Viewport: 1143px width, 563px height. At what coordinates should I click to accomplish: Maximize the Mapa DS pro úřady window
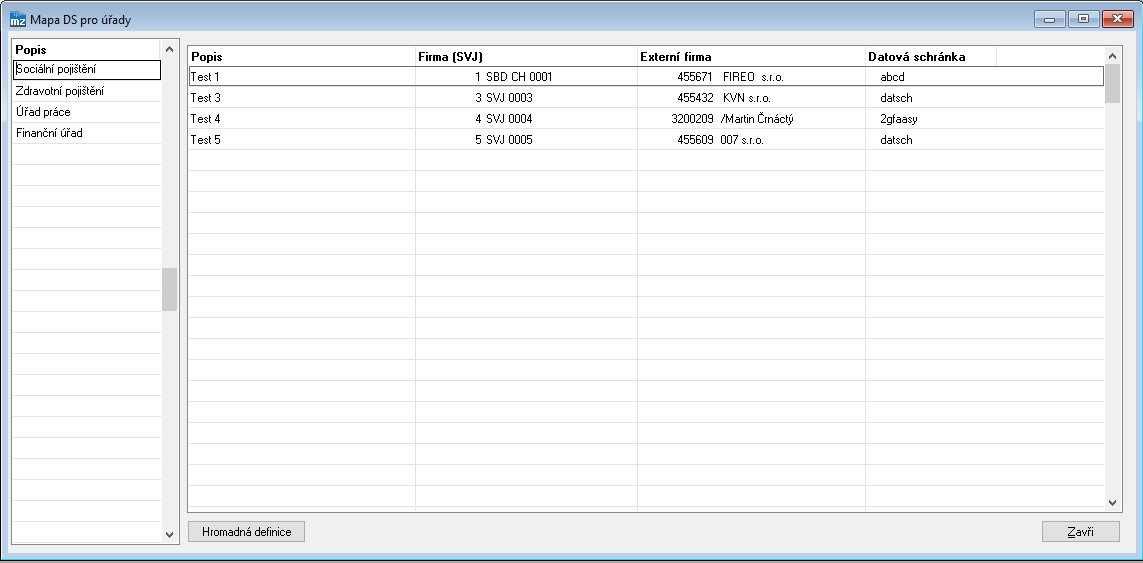pos(1084,20)
